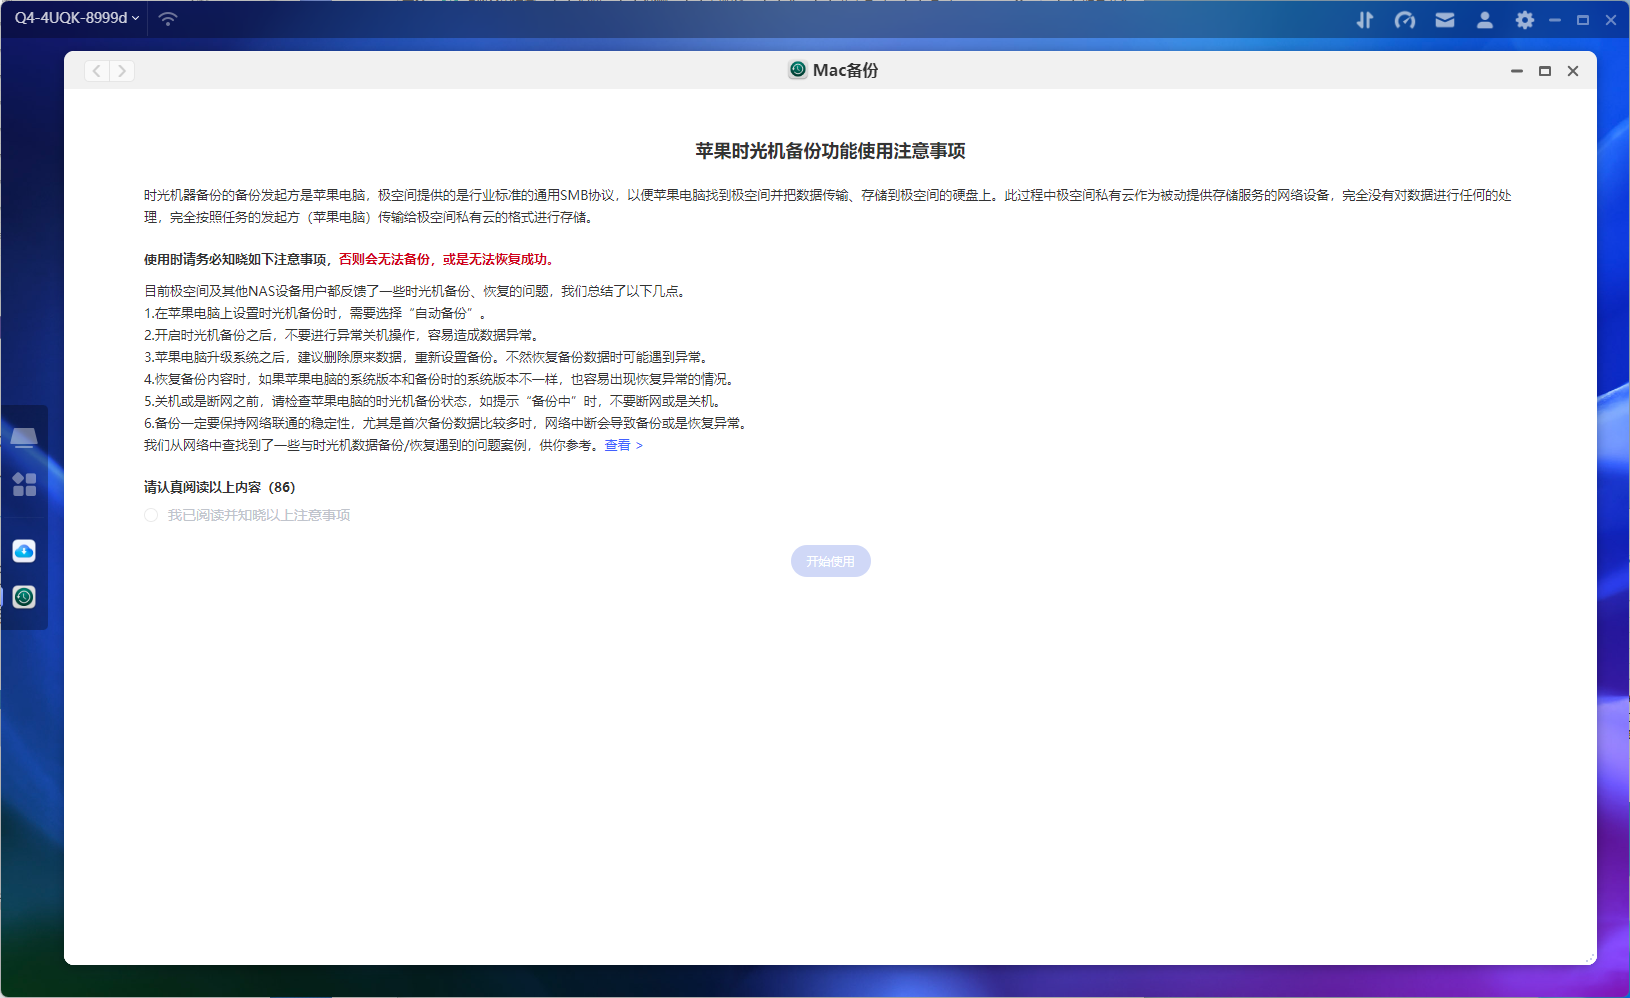Select the 我已阅读并知晓以上注意事项 radio button

click(x=151, y=515)
